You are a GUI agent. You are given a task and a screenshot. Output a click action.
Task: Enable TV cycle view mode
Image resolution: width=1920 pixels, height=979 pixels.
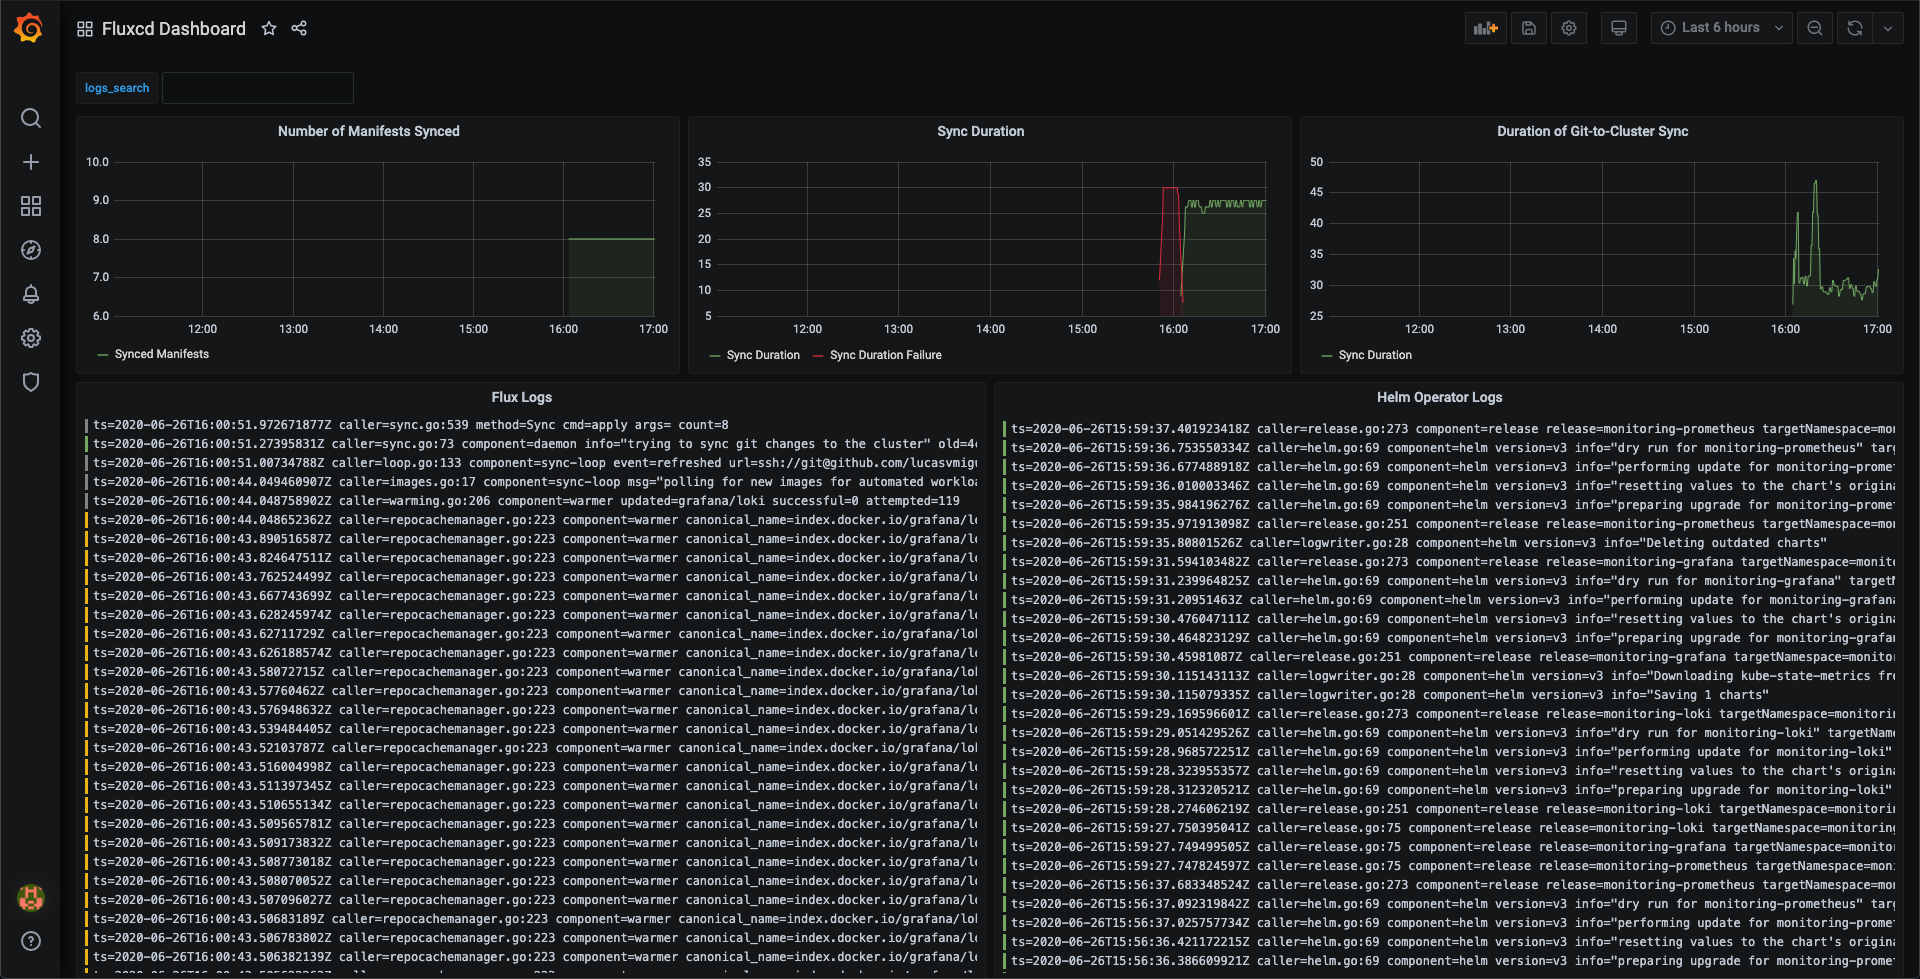[x=1618, y=28]
